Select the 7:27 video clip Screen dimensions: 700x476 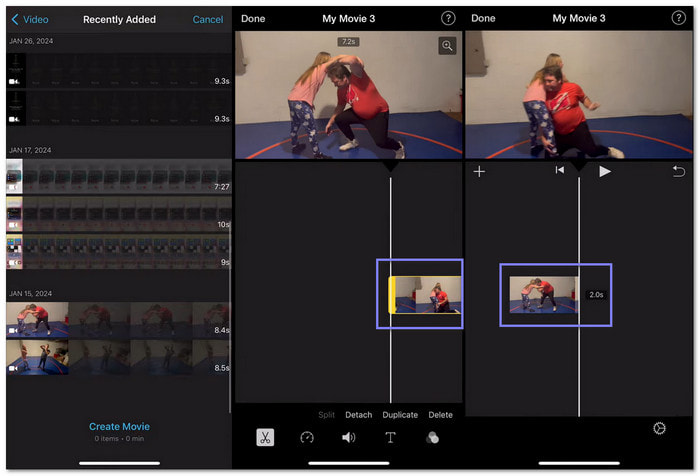(x=119, y=176)
